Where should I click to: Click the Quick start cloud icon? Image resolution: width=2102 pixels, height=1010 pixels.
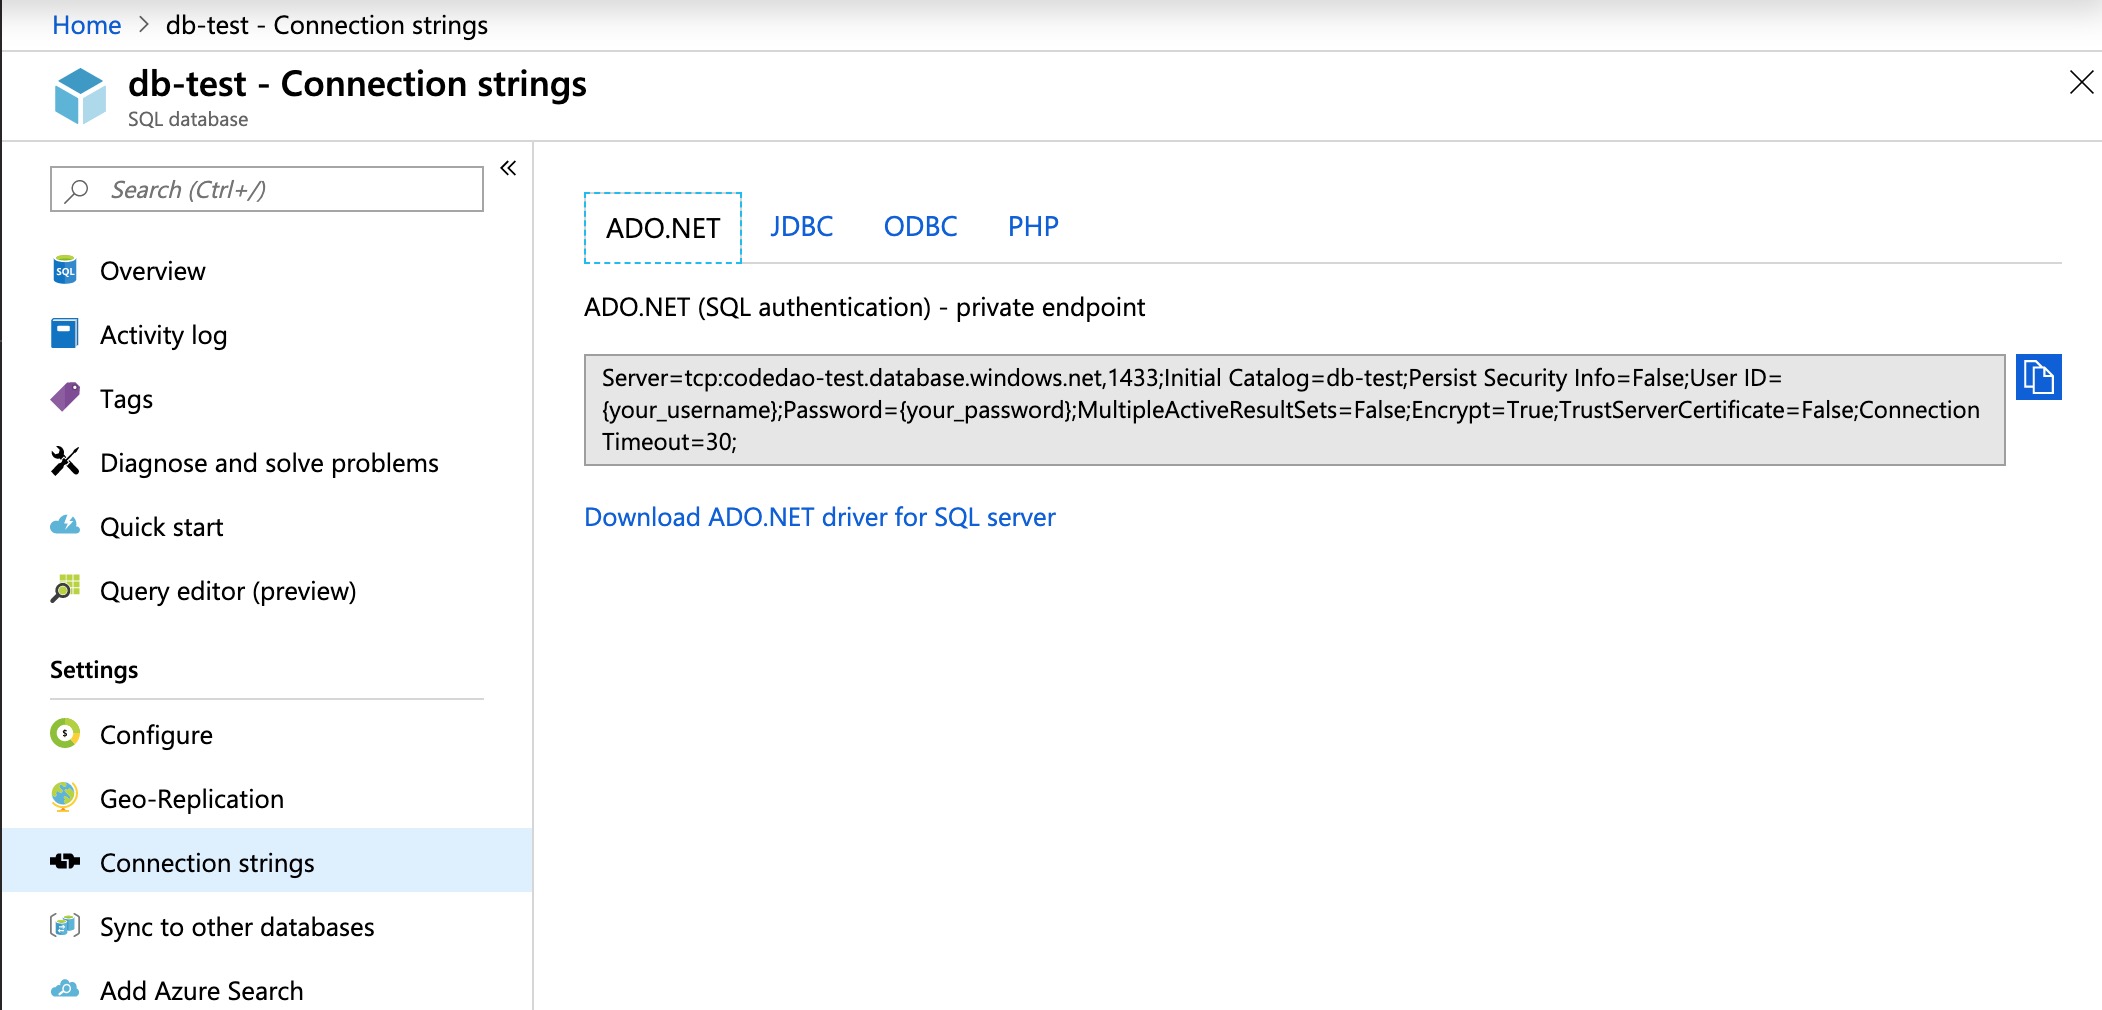coord(65,526)
